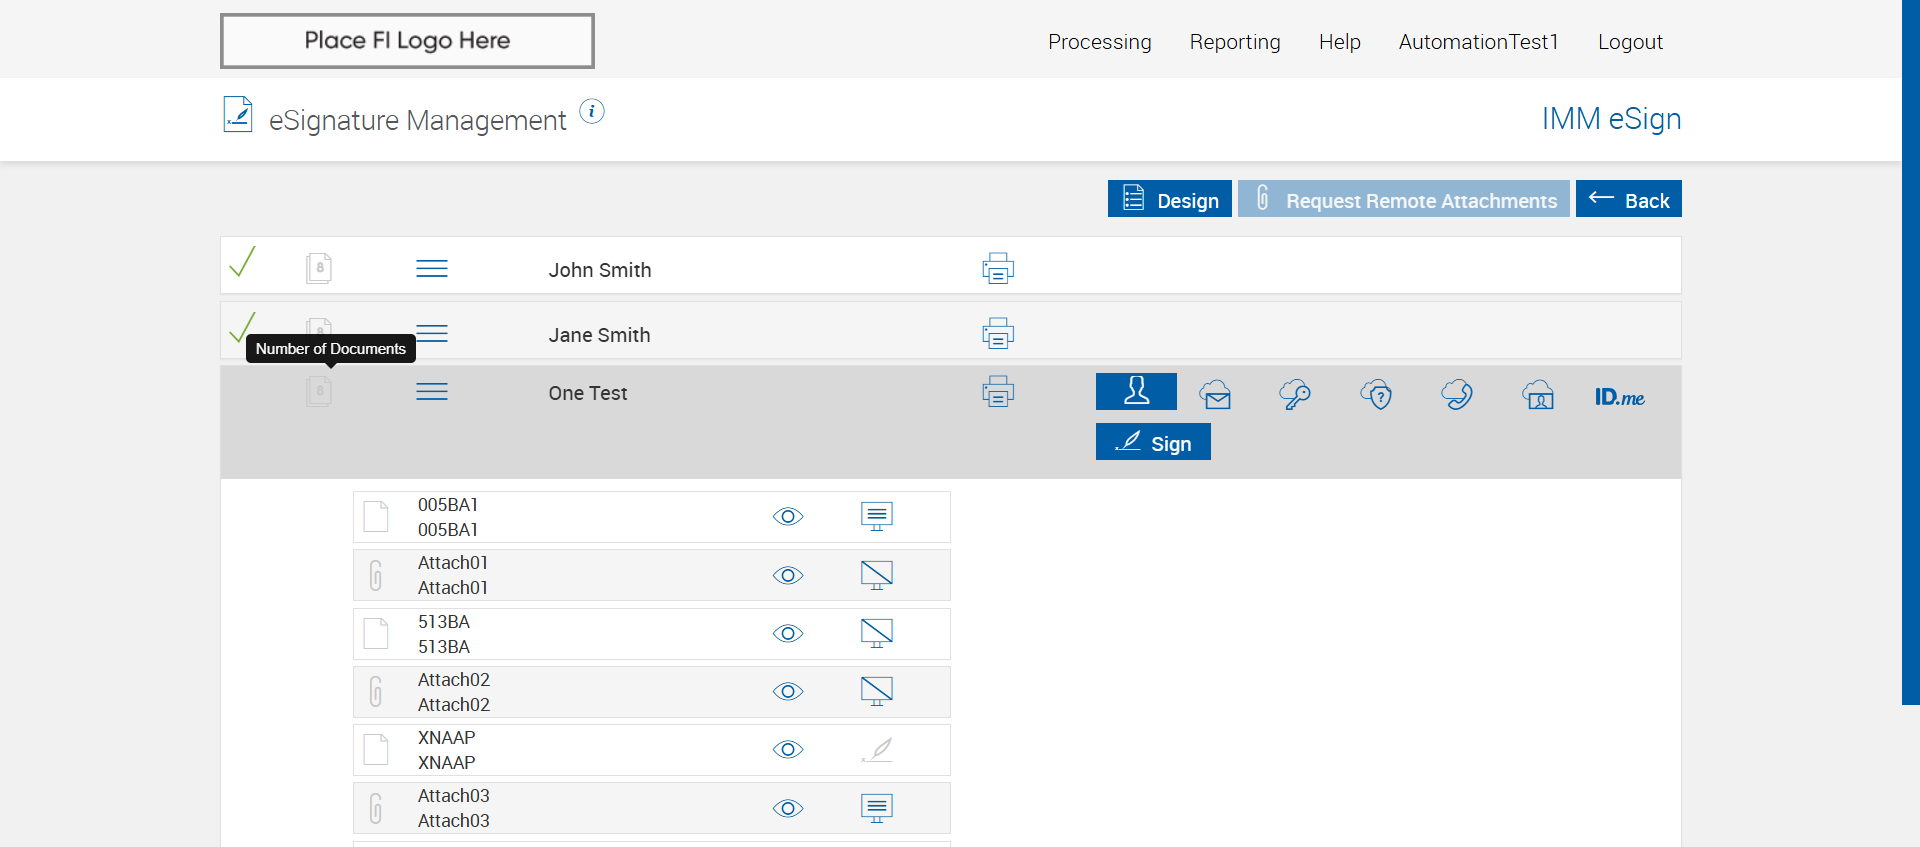Image resolution: width=1920 pixels, height=847 pixels.
Task: Print documents for John Smith
Action: tap(998, 268)
